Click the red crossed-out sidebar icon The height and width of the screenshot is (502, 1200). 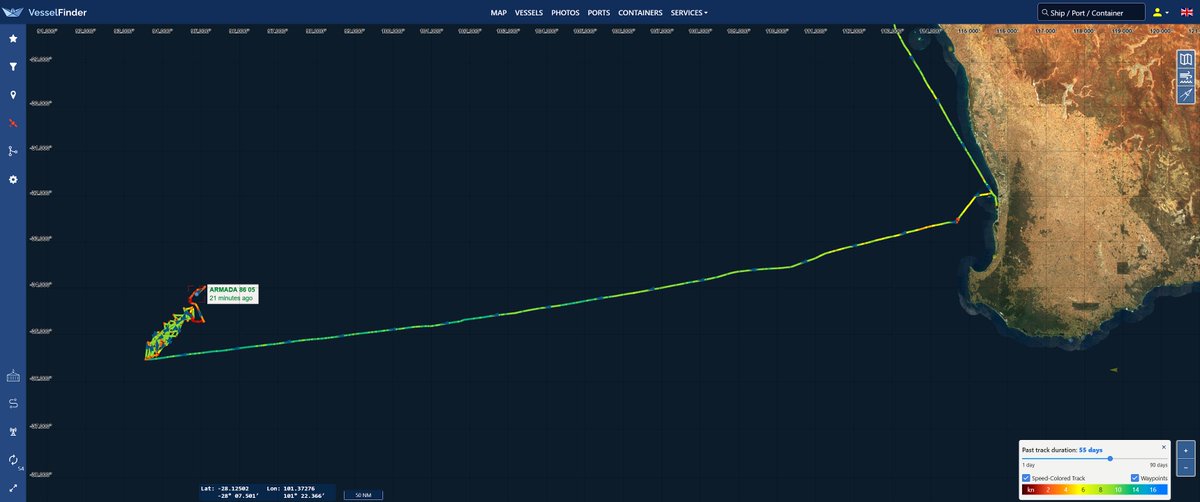(x=13, y=123)
